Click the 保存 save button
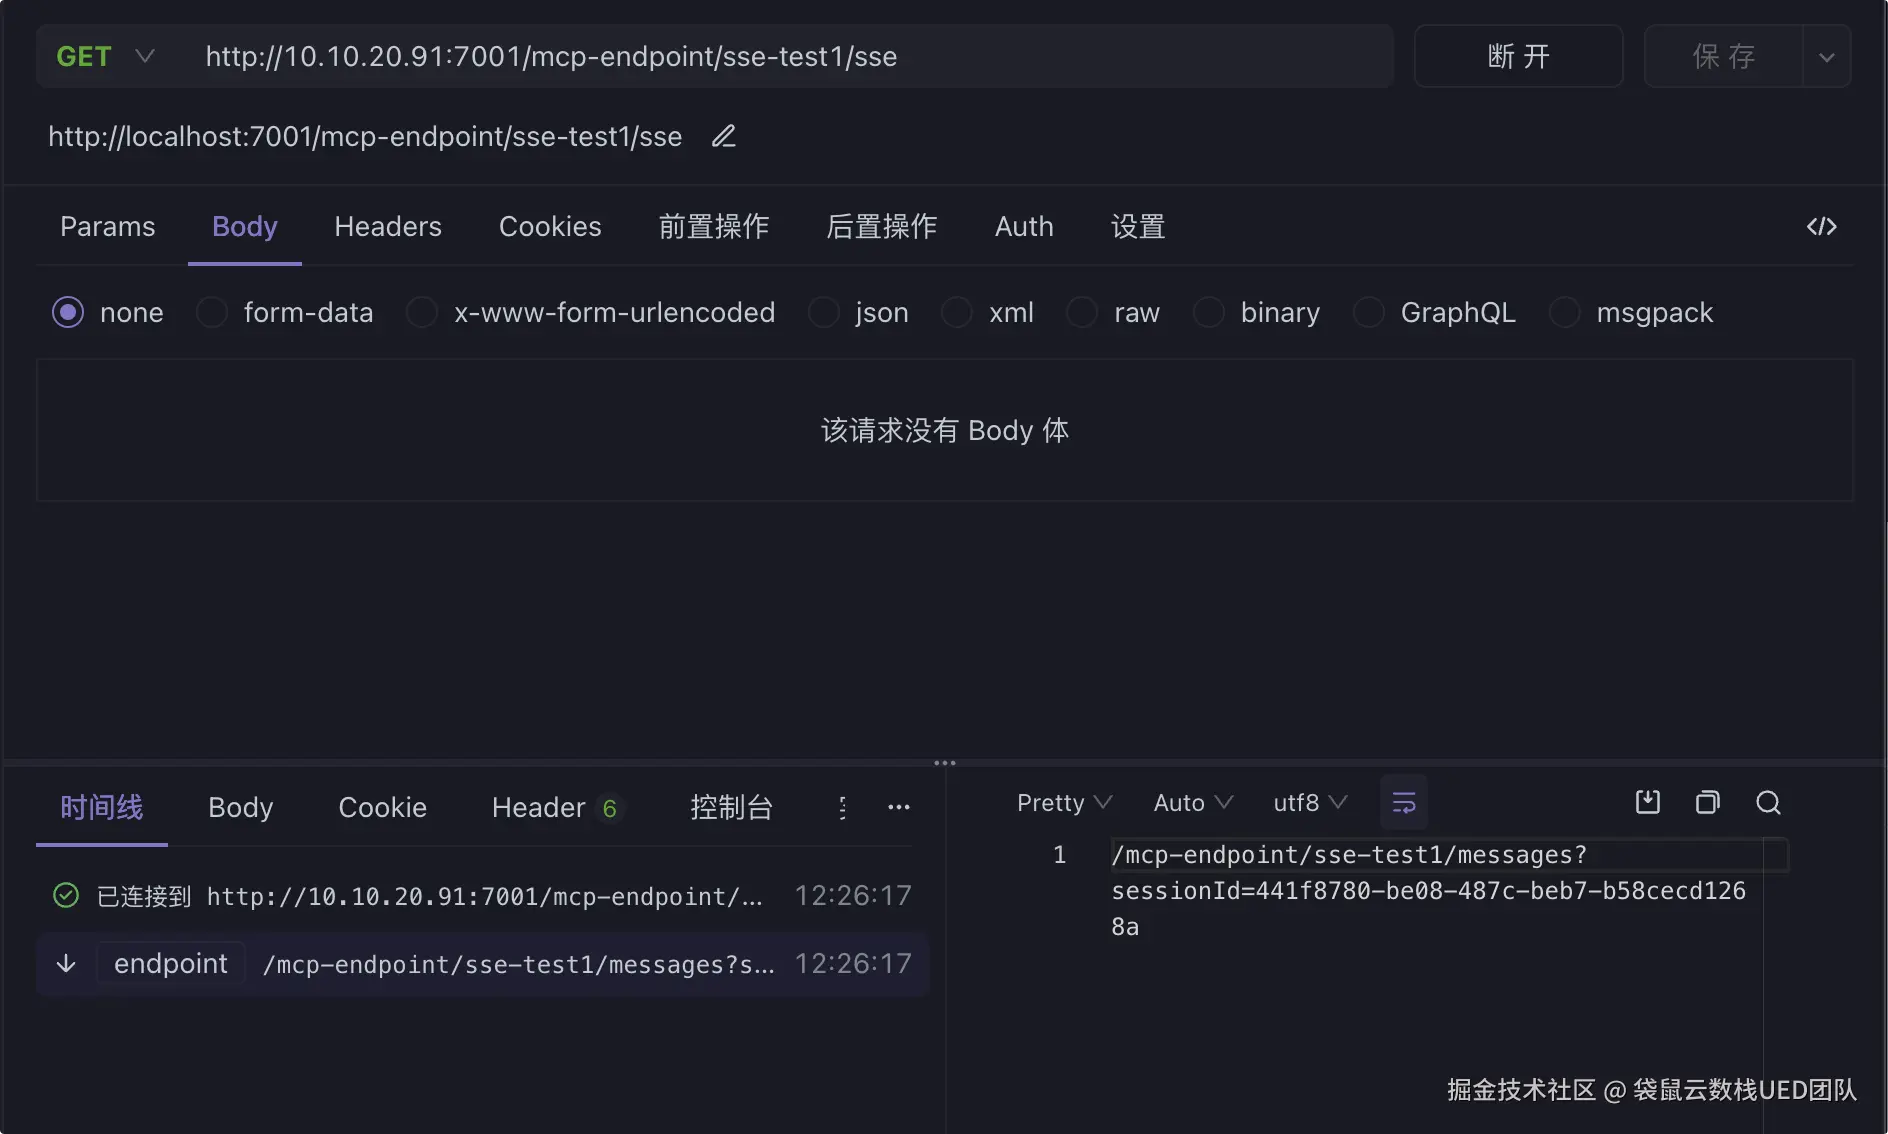The image size is (1888, 1134). (1724, 56)
